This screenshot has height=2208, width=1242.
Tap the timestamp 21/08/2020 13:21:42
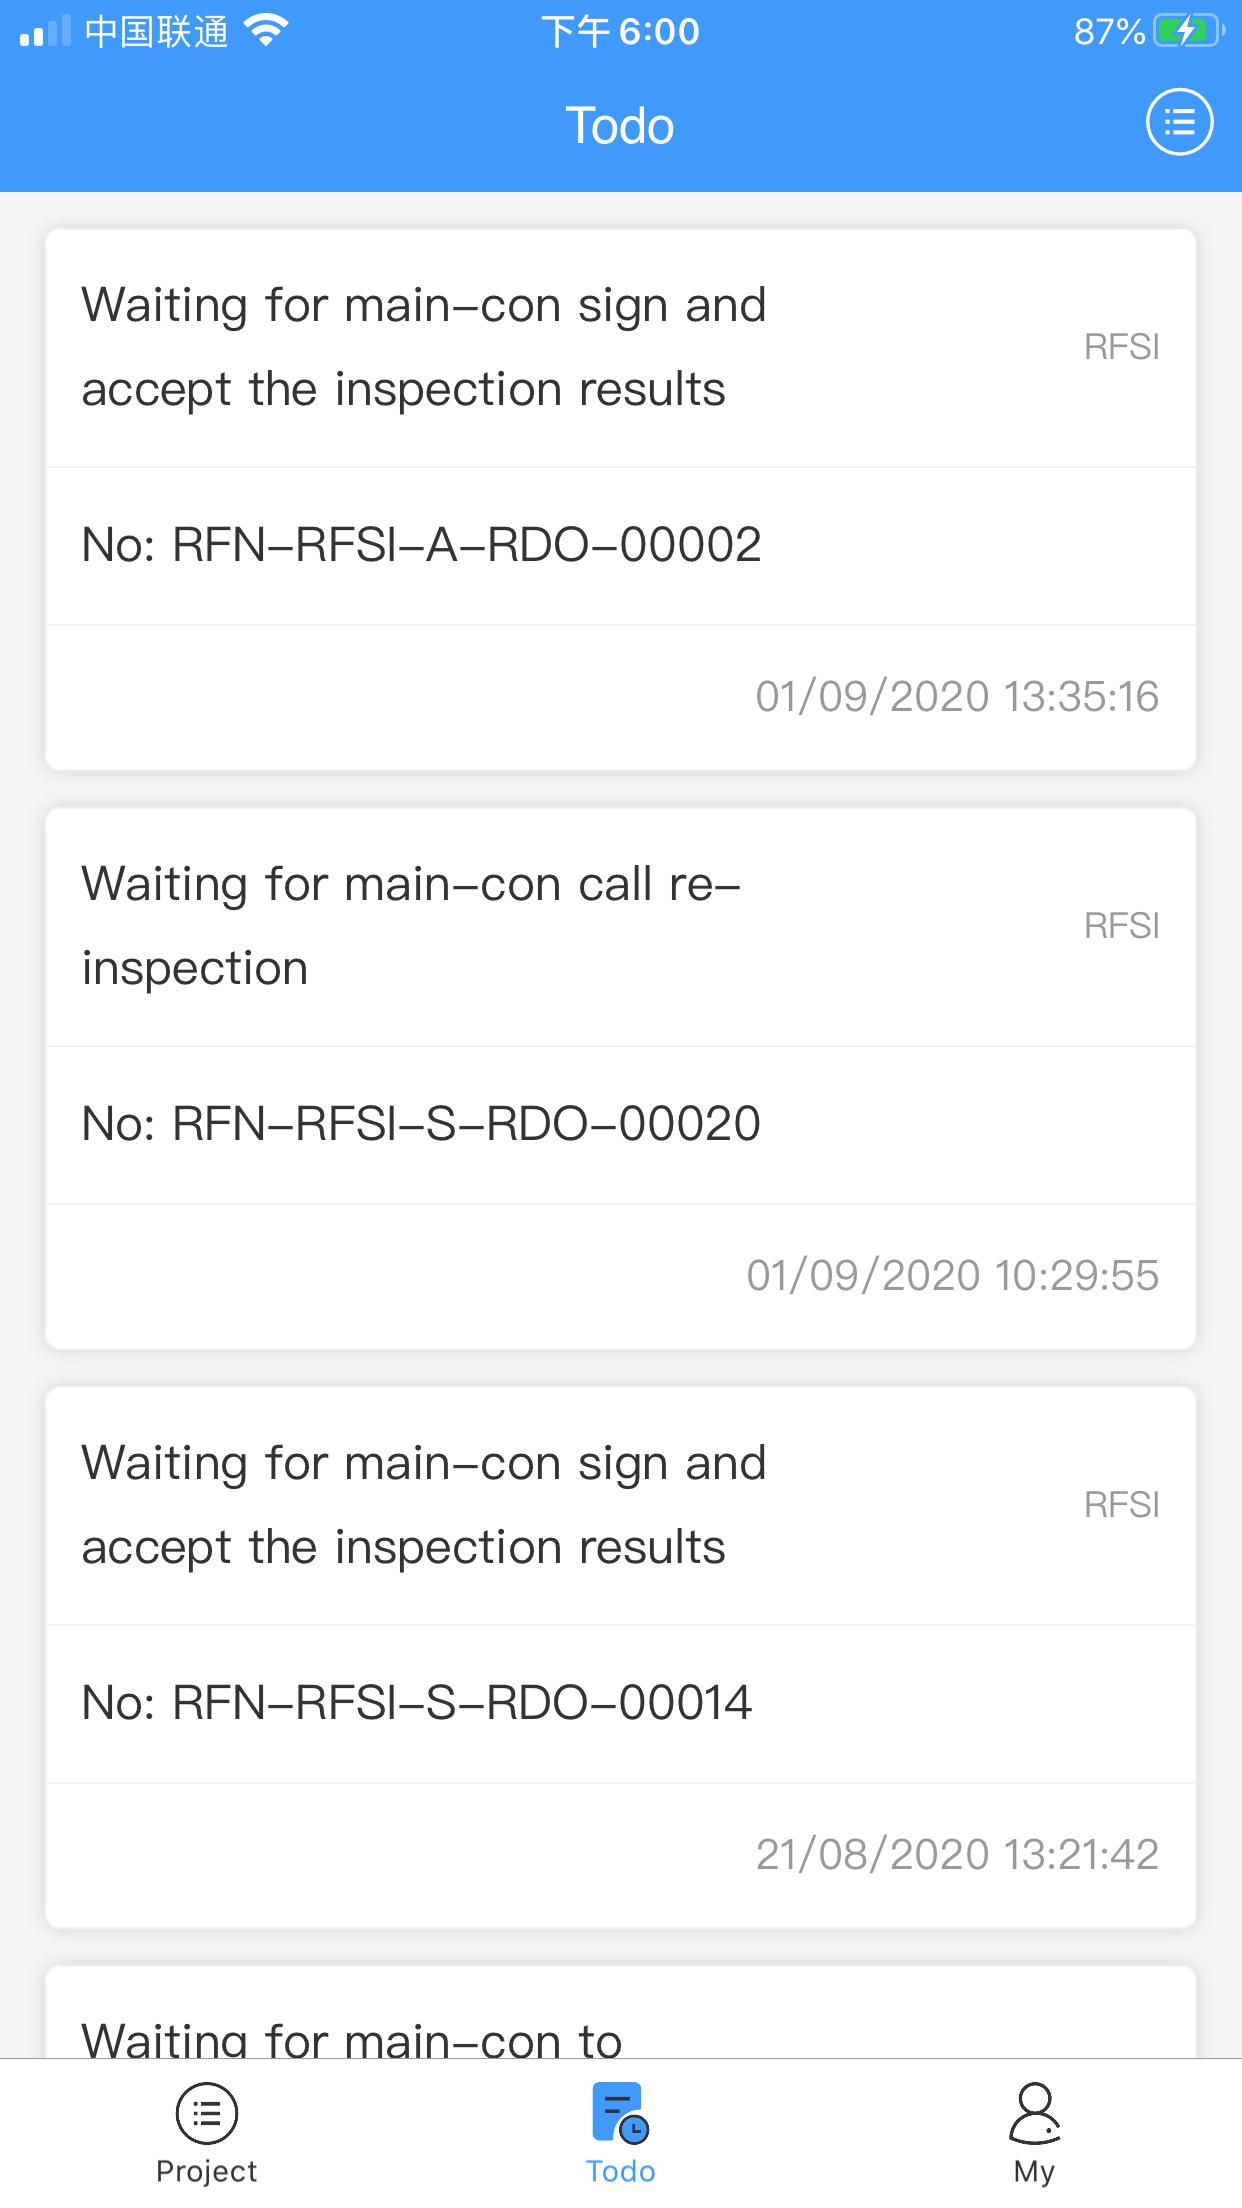(957, 1855)
